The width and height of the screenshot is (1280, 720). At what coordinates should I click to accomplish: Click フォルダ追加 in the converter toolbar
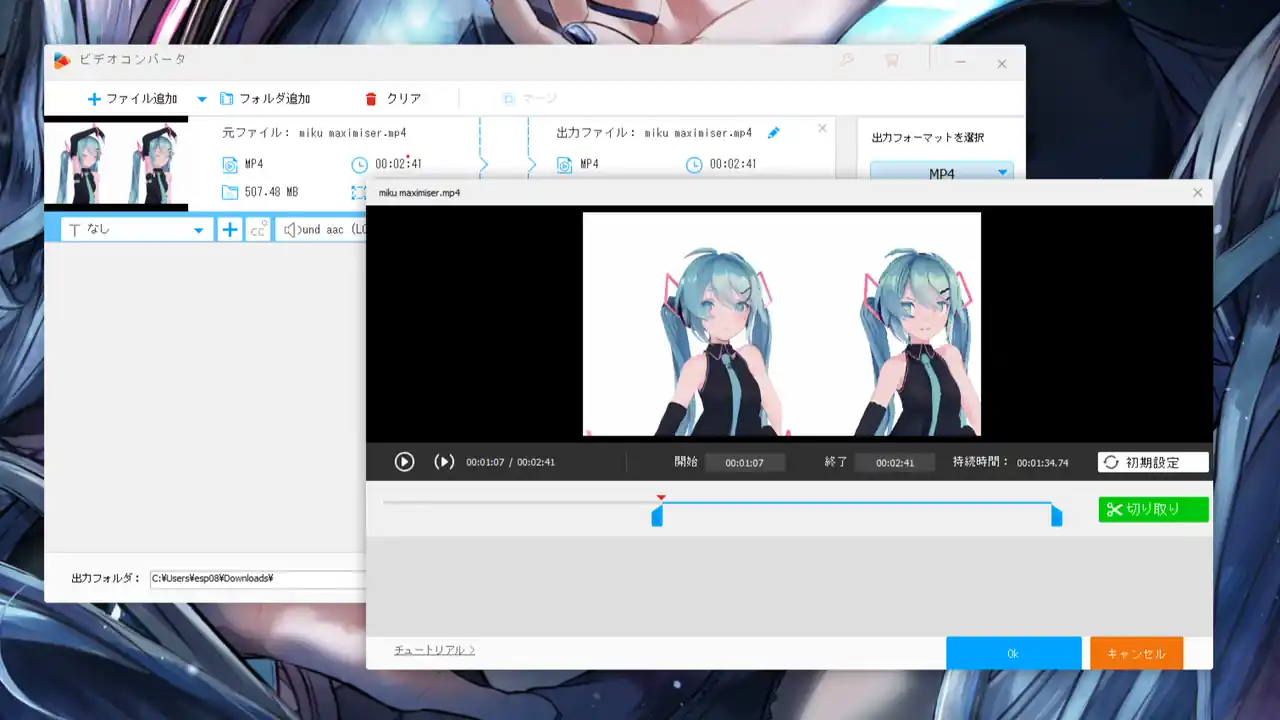[x=265, y=99]
